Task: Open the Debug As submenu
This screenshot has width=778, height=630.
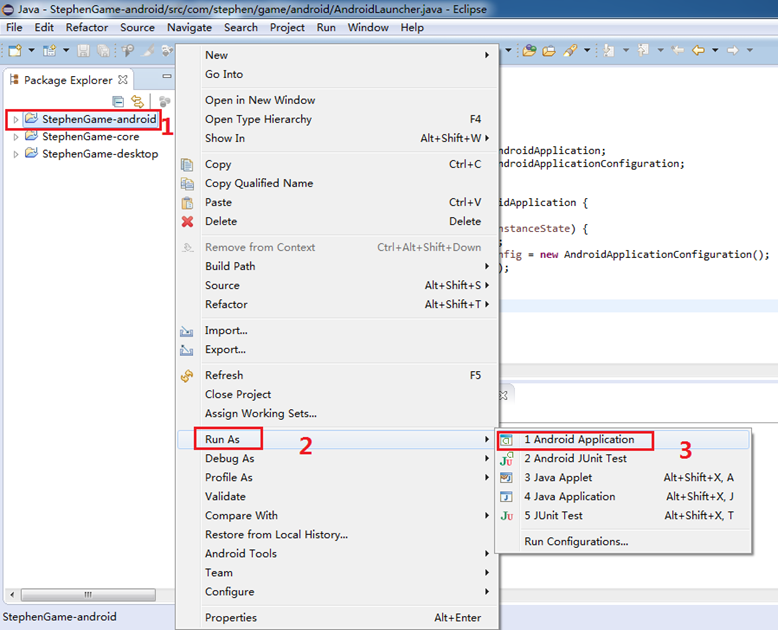Action: (337, 458)
